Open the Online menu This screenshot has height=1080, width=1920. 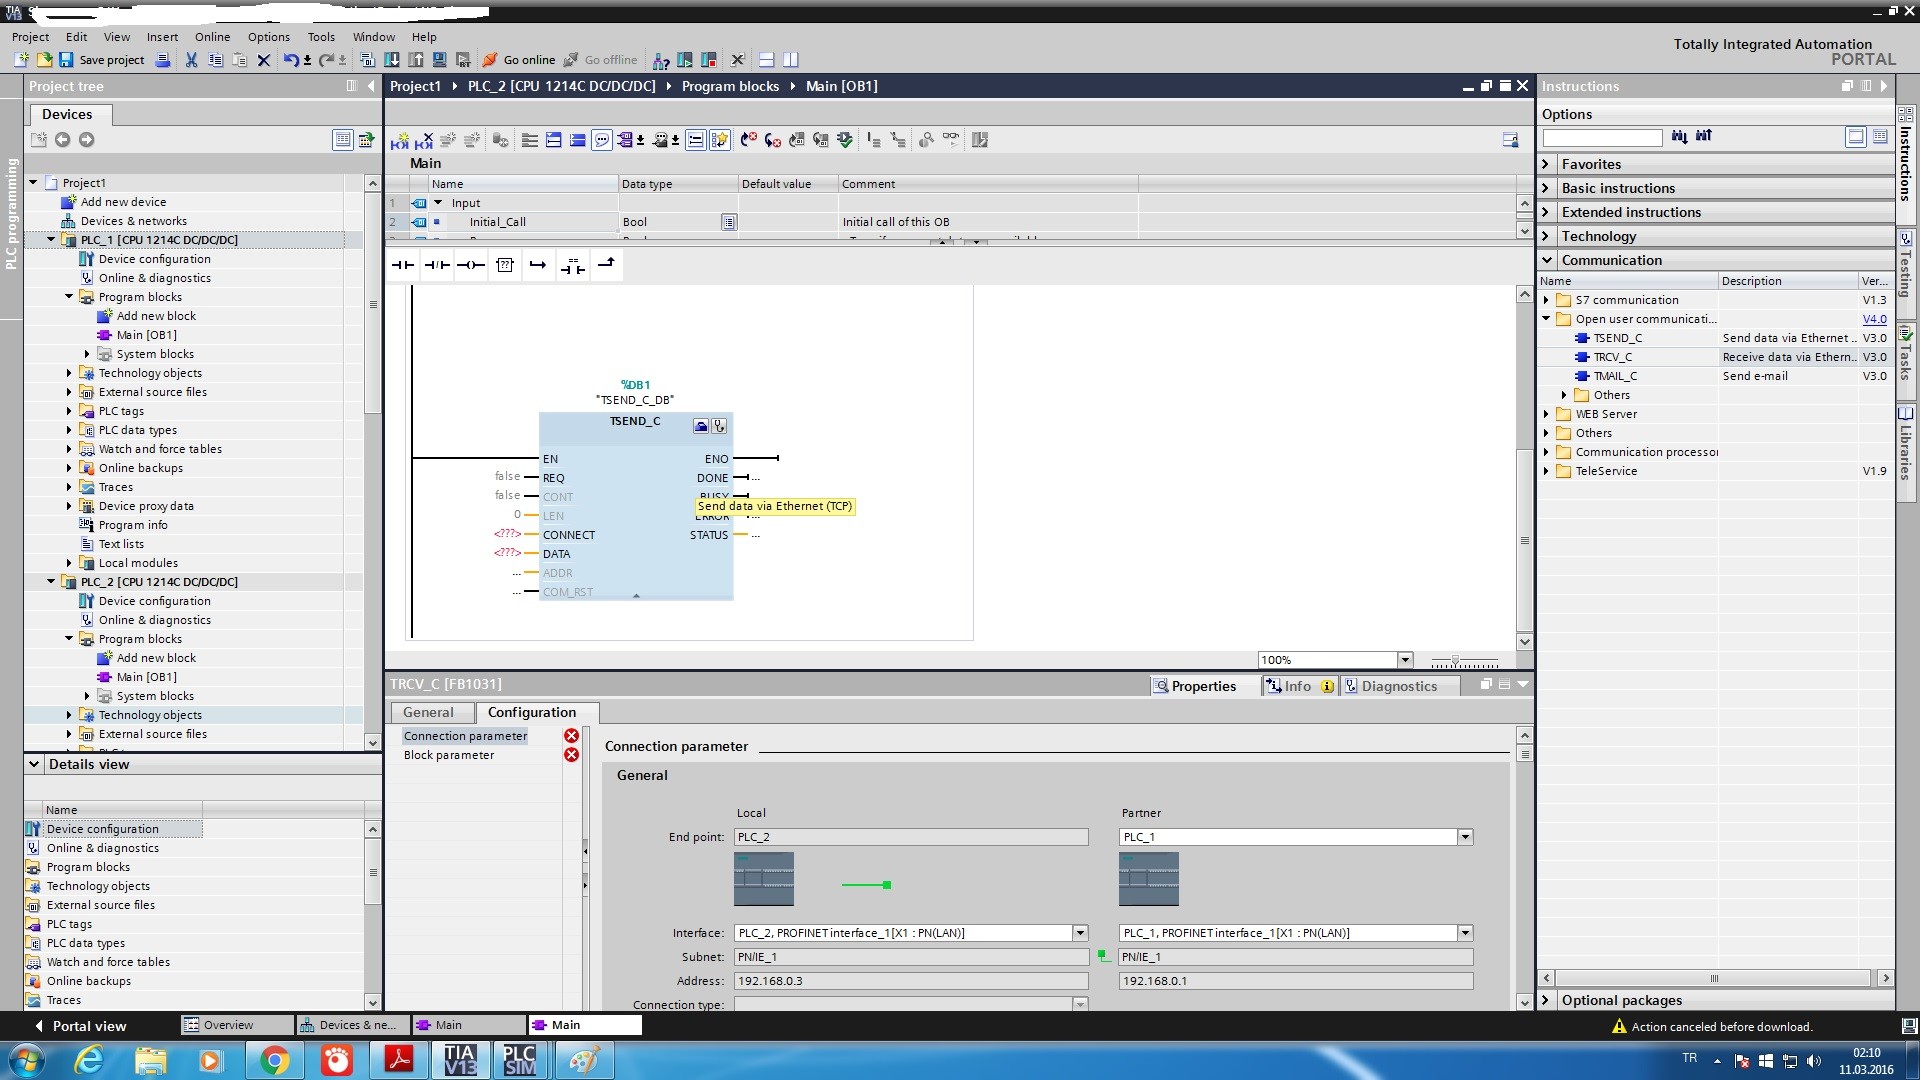[212, 37]
